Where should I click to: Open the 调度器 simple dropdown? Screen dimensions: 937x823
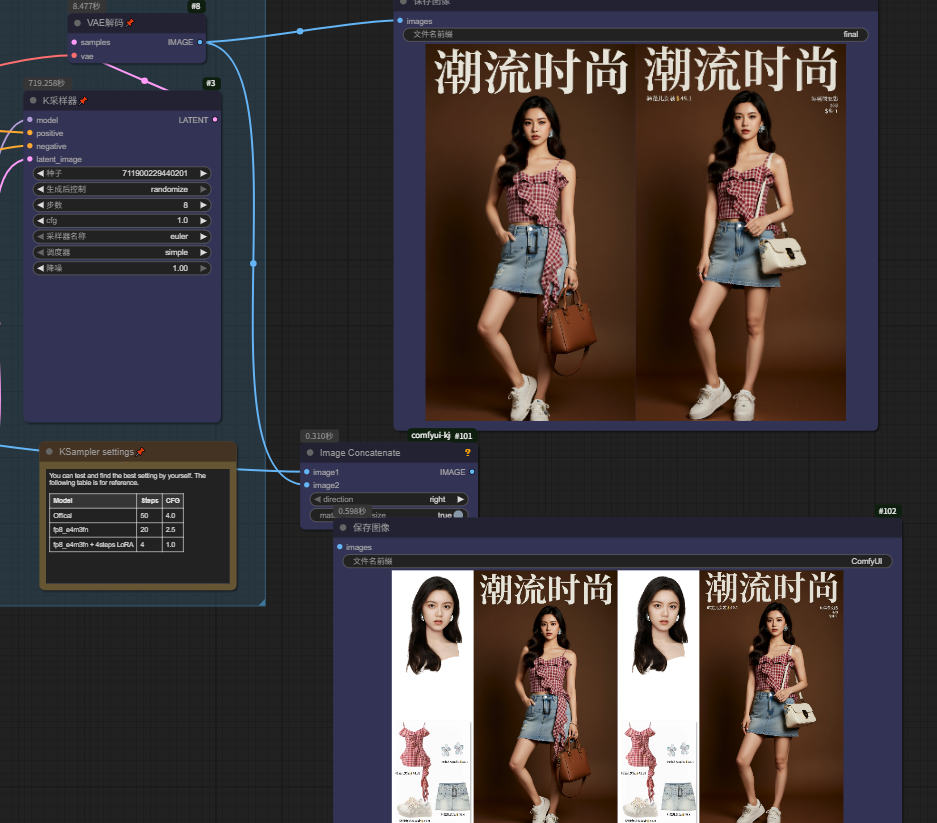pyautogui.click(x=122, y=253)
